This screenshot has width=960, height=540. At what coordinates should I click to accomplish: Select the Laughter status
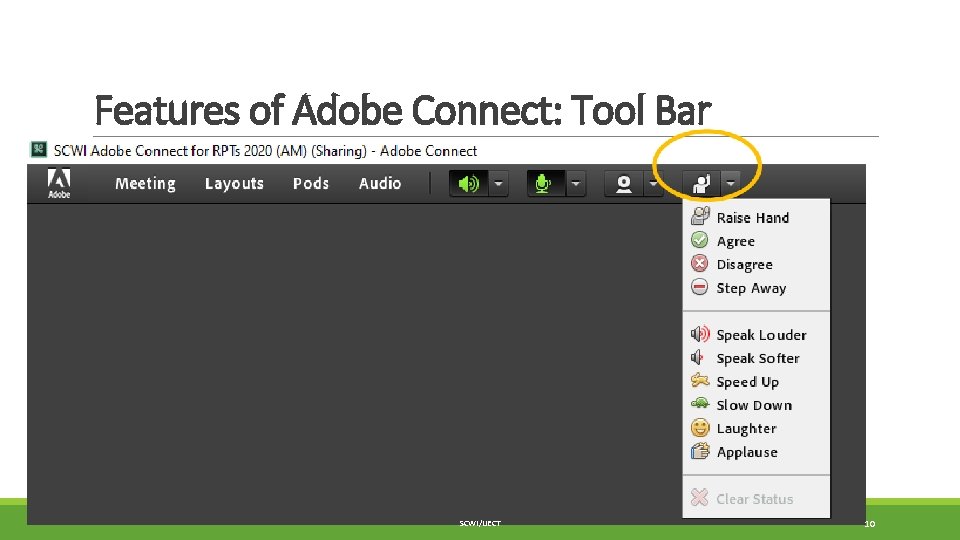[756, 428]
